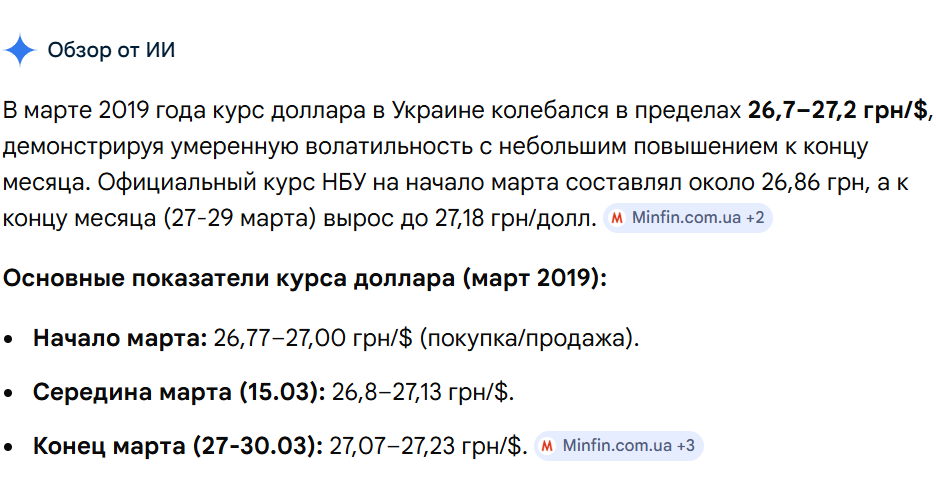Click the 26,8–27,13 грн/$ rate value
Viewport: 936px width, 488px height.
[423, 392]
